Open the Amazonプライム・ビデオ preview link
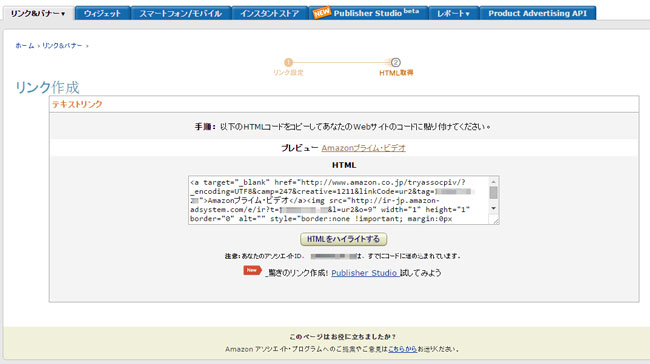The height and width of the screenshot is (364, 650). point(364,148)
